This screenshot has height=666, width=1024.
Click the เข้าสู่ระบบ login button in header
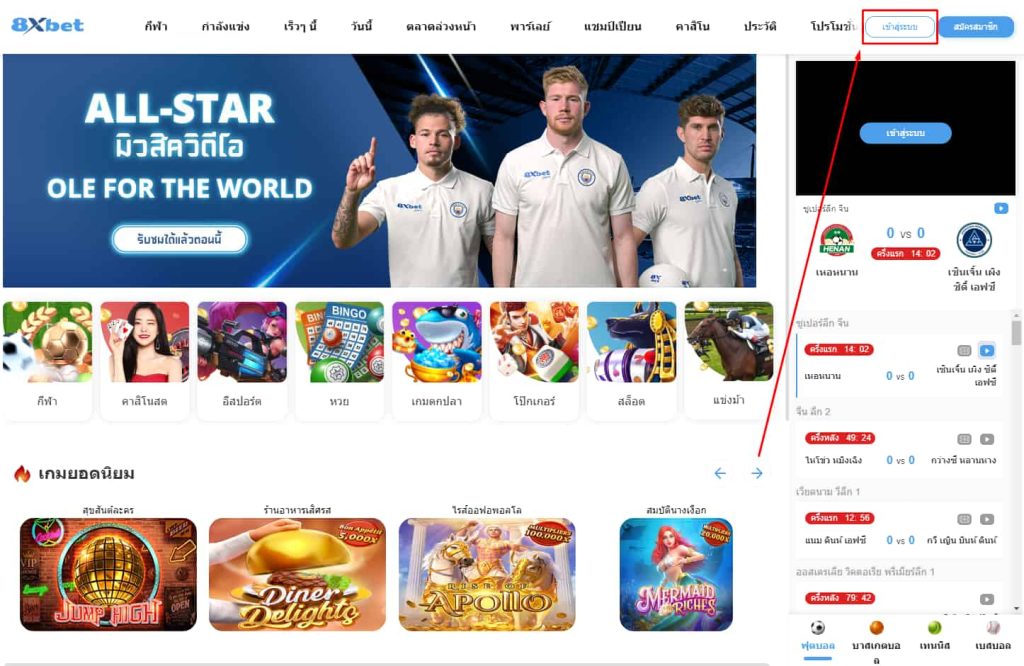pos(900,27)
